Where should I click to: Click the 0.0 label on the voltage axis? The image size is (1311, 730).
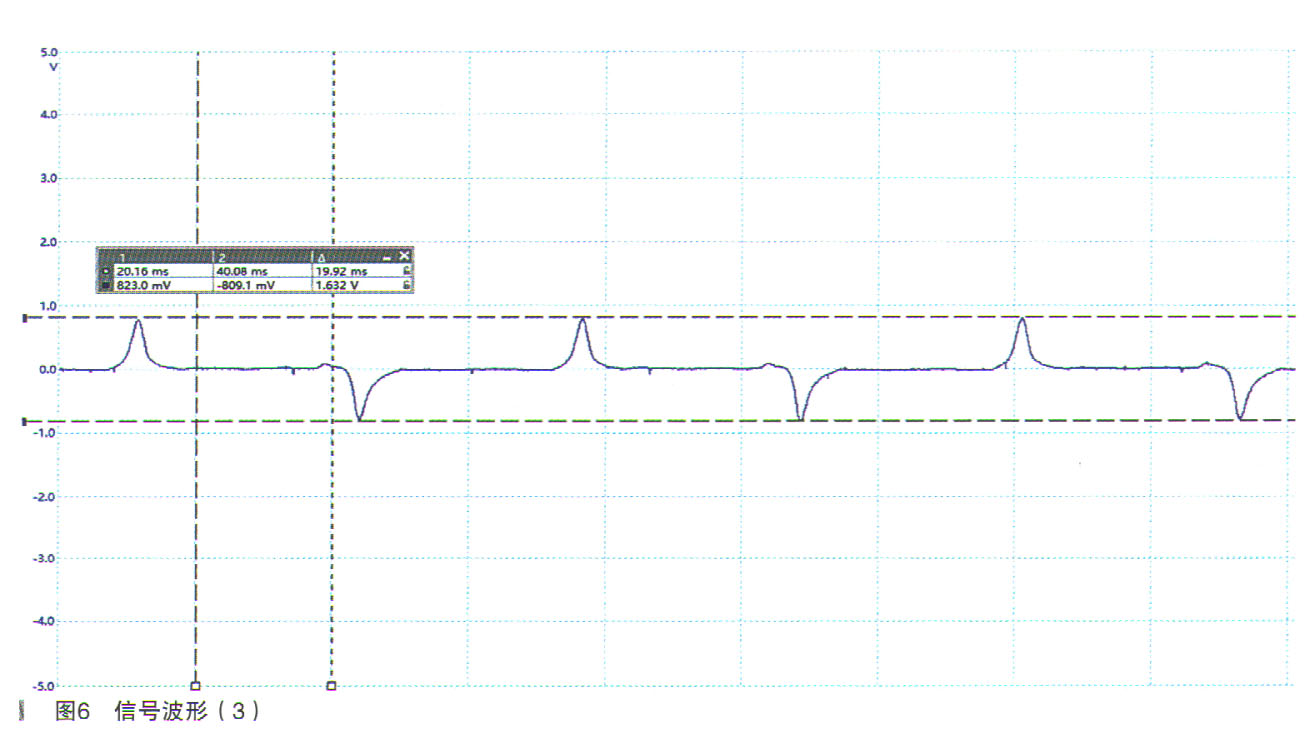[x=50, y=369]
